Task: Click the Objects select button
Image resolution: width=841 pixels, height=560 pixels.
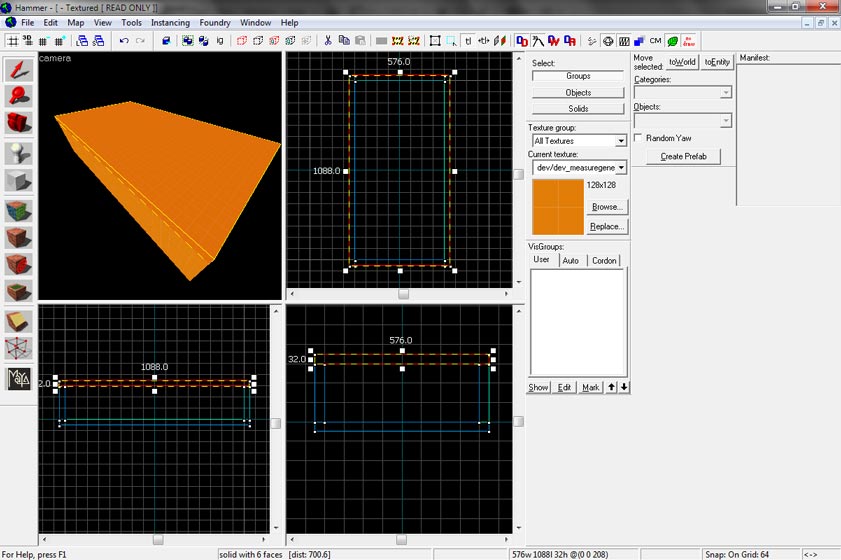Action: coord(578,93)
